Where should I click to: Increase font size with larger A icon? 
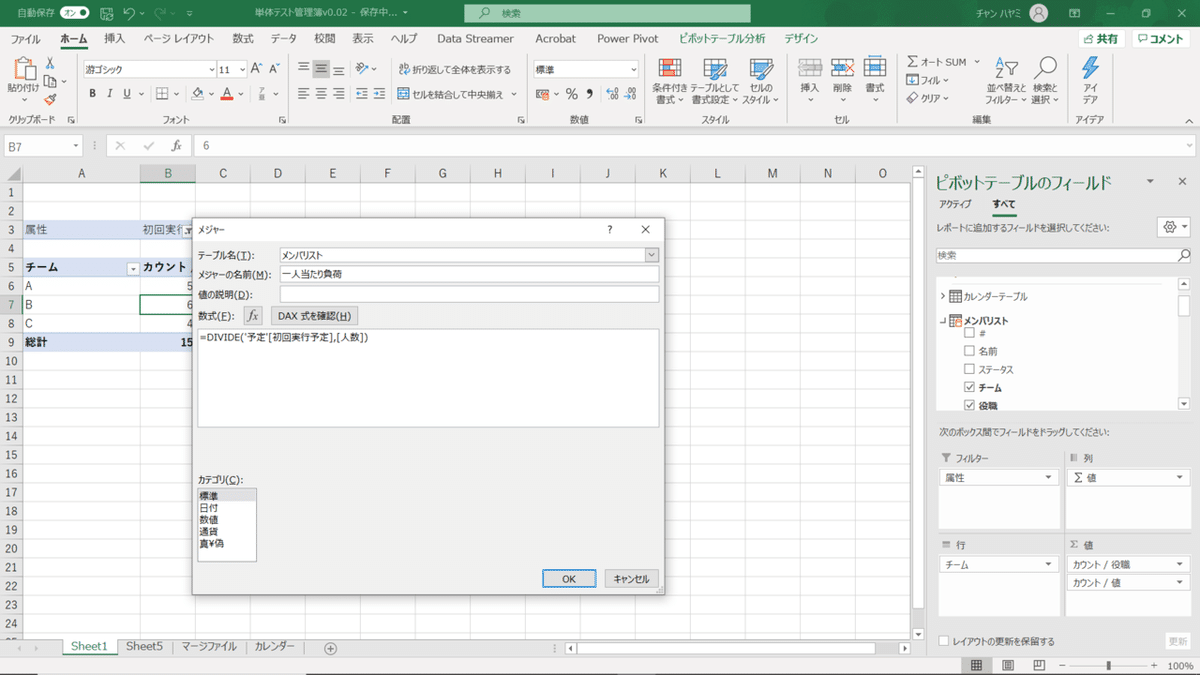coord(256,69)
